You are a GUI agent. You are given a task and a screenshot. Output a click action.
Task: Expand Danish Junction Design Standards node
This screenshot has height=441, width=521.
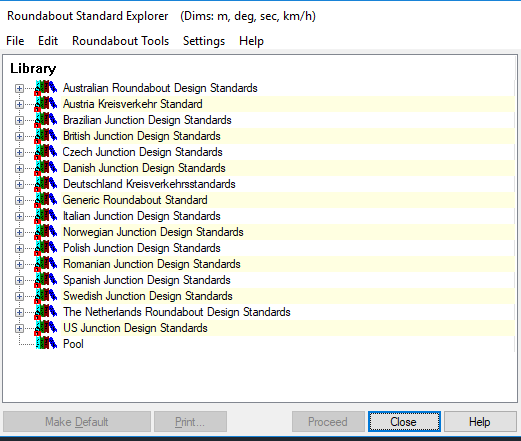click(19, 168)
